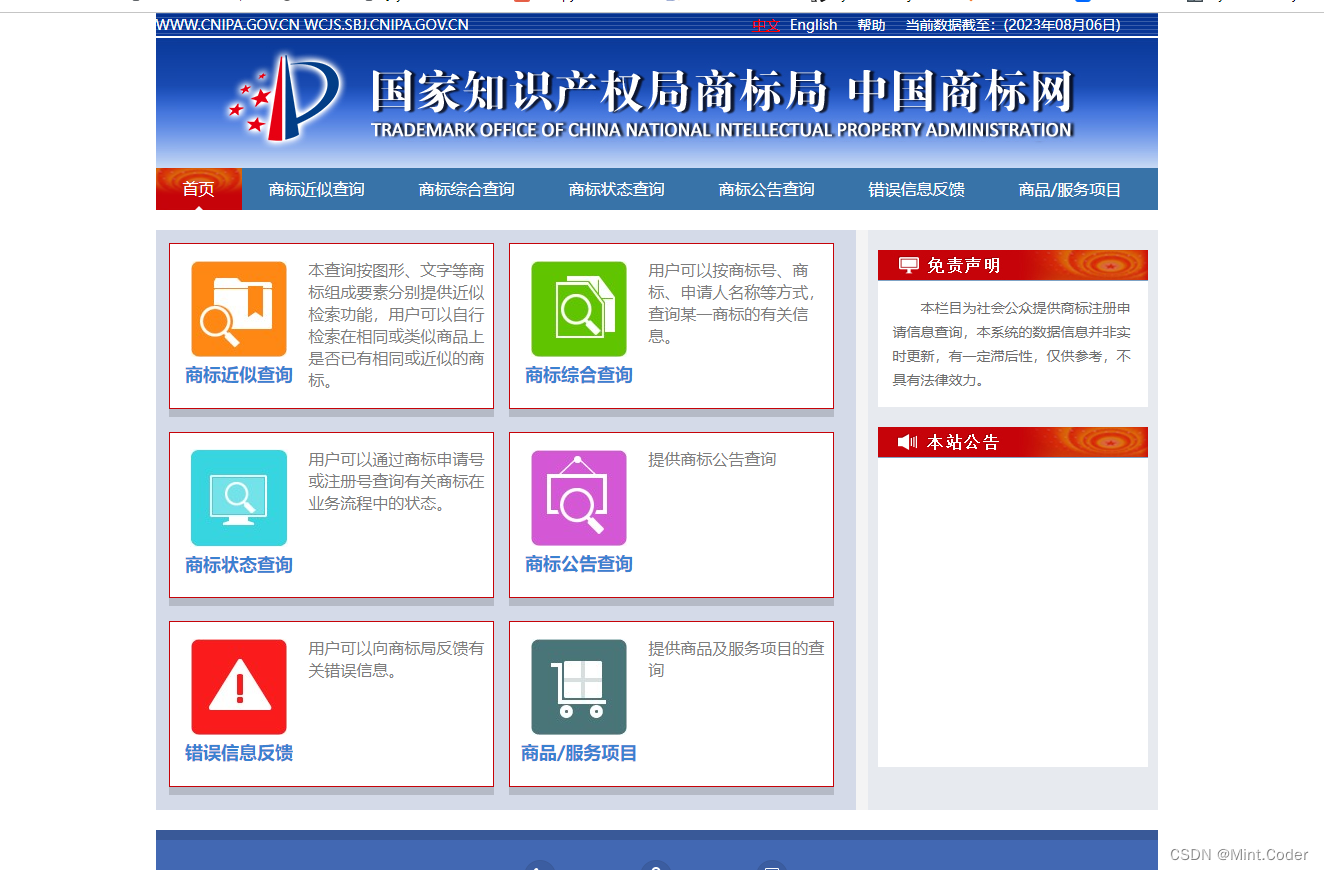Click the disclaimer paragraph starting 本栏目为社会公众
The height and width of the screenshot is (870, 1324).
click(1012, 344)
